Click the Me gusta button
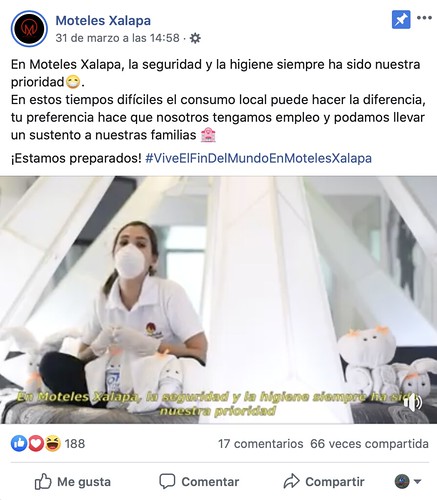 (73, 482)
